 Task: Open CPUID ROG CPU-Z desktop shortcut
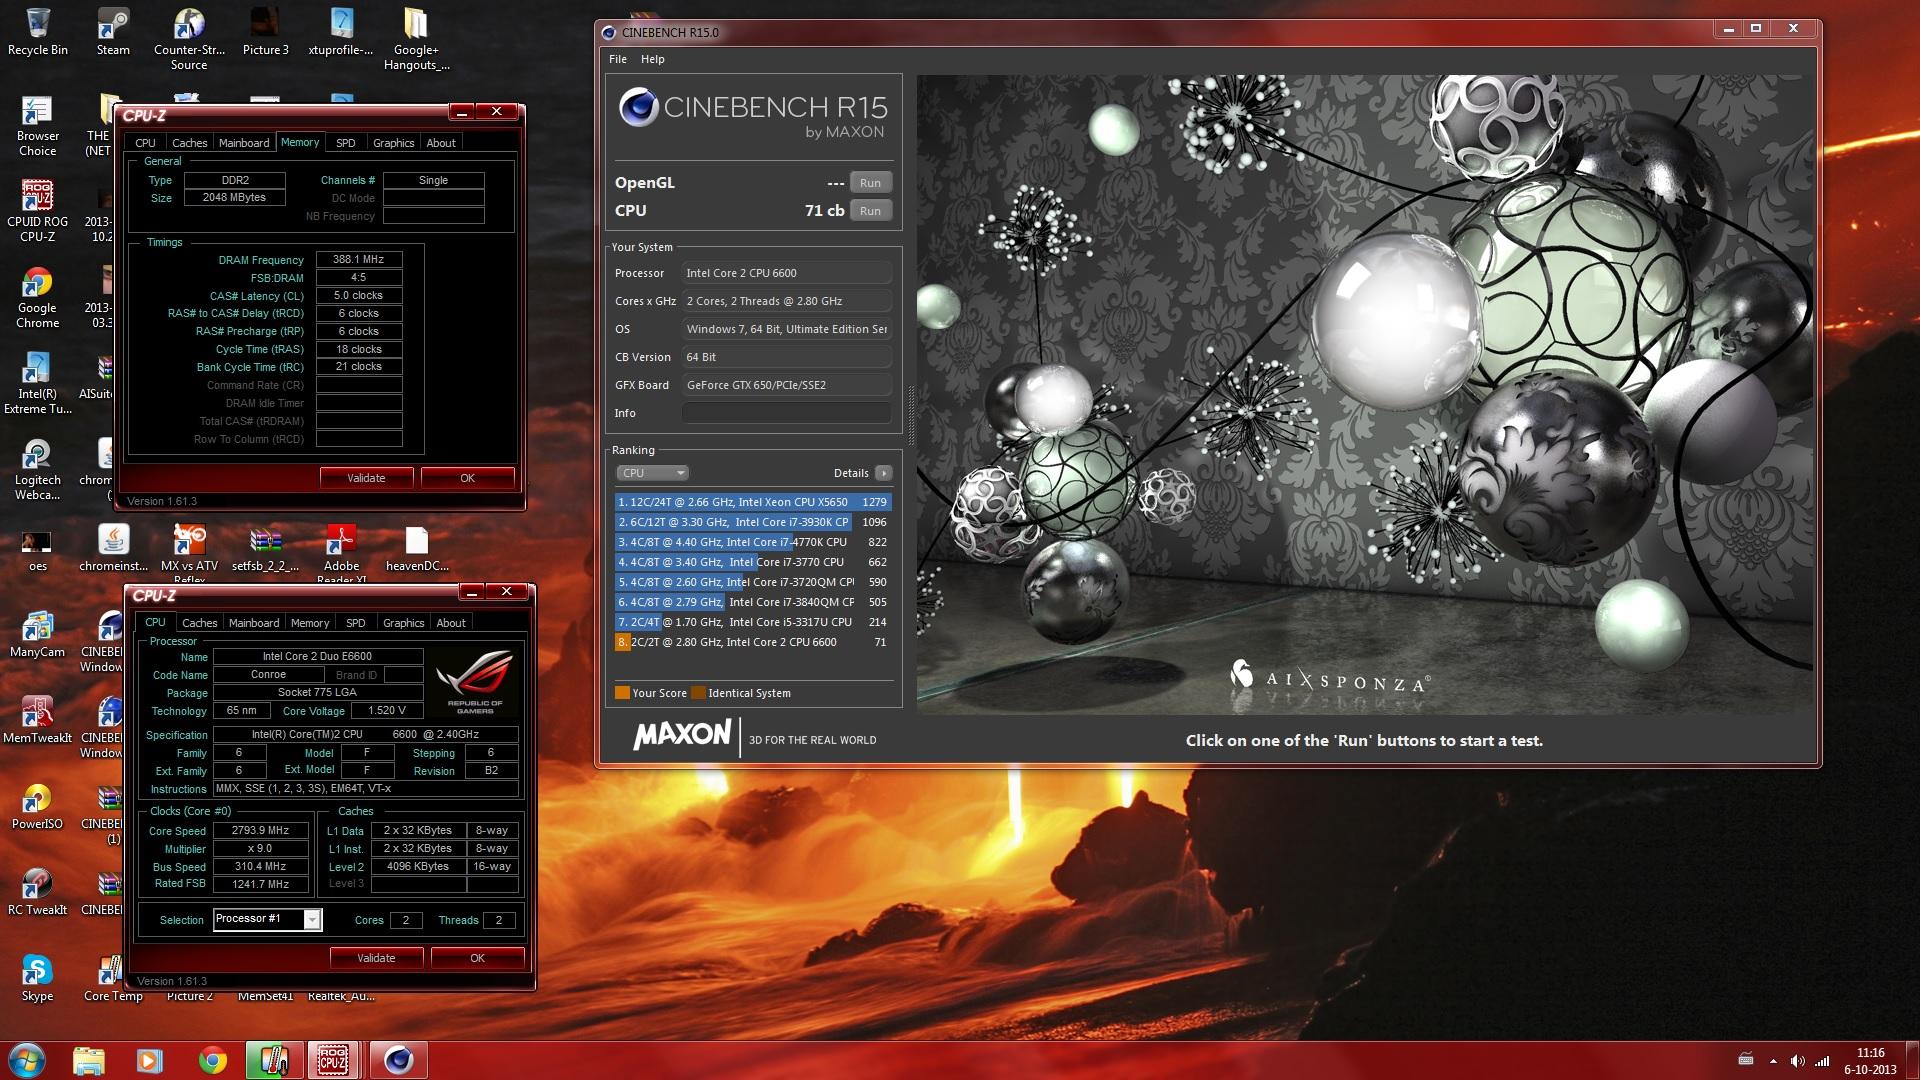click(37, 211)
